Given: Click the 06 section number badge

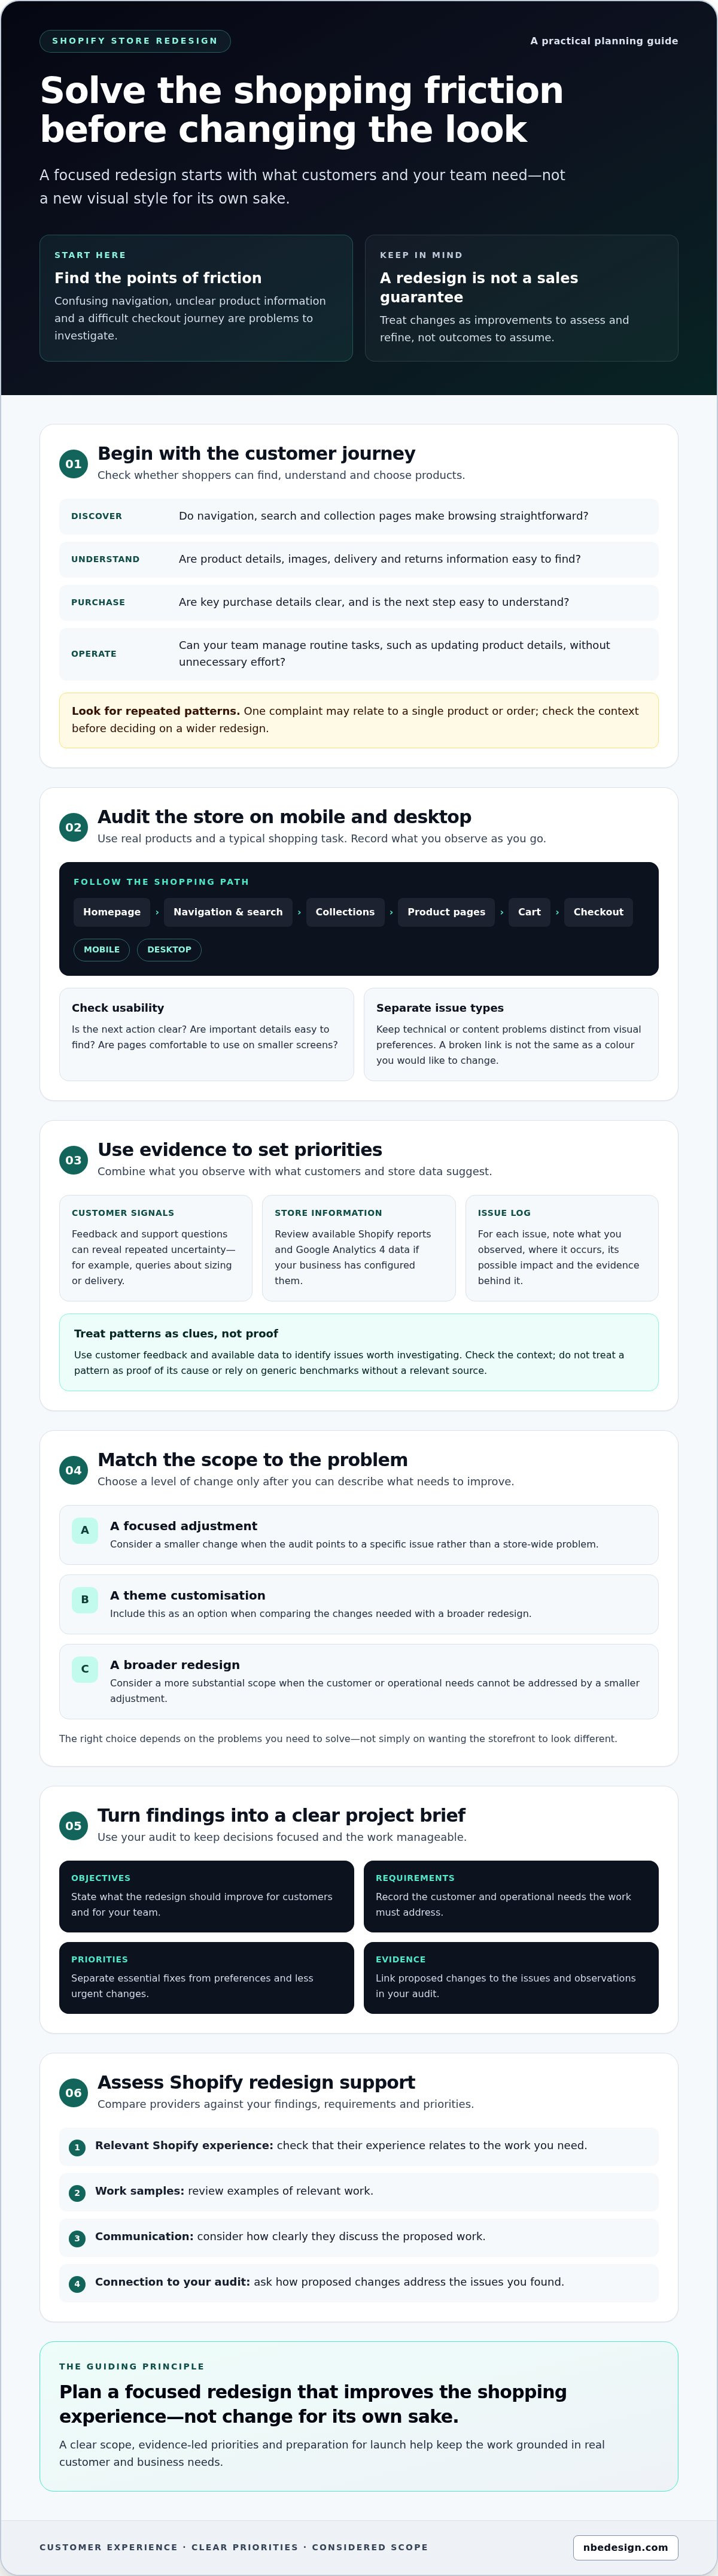Looking at the screenshot, I should (73, 2092).
